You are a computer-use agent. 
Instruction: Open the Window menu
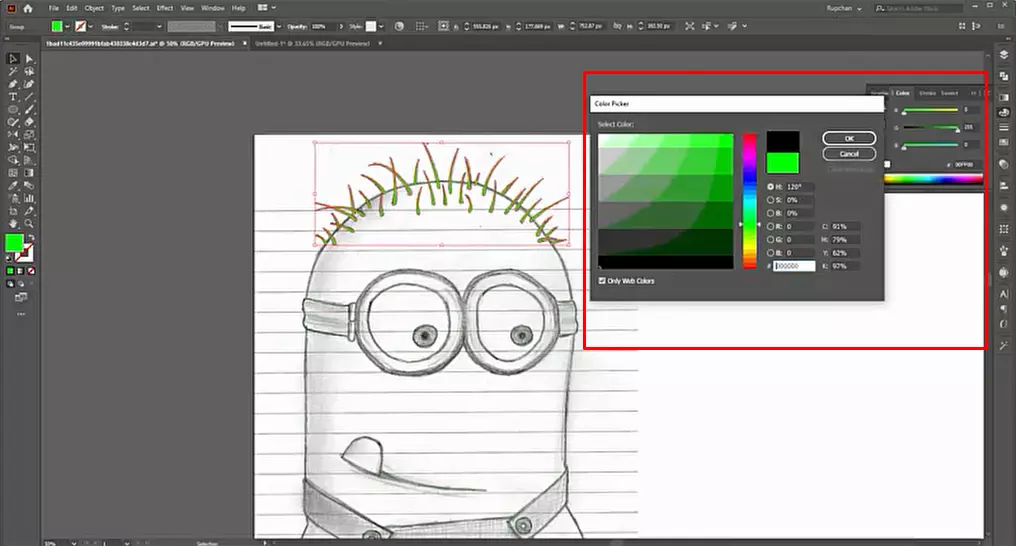tap(213, 8)
